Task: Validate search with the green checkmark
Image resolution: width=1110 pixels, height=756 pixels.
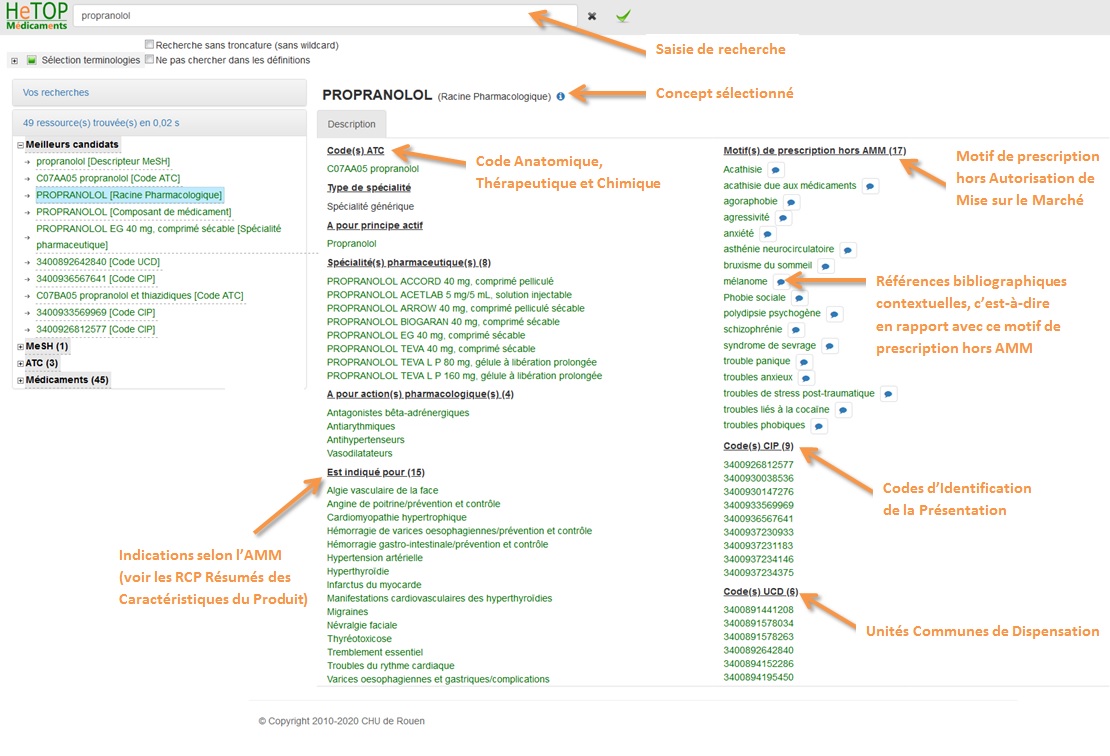Action: coord(623,16)
